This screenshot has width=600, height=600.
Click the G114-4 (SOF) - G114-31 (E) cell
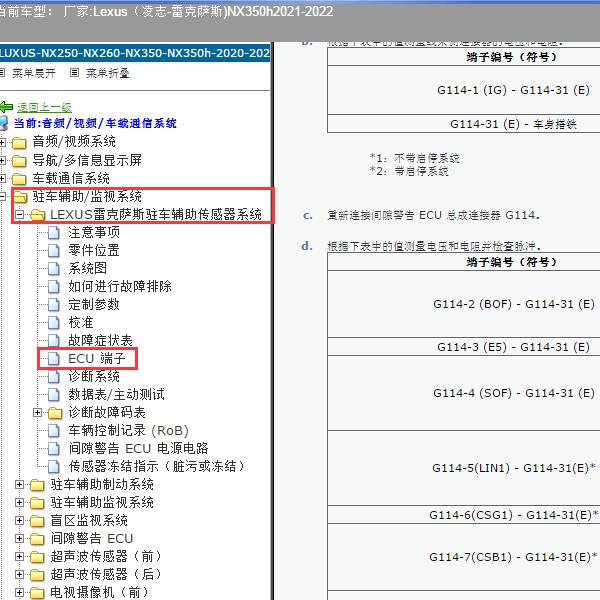pos(514,393)
